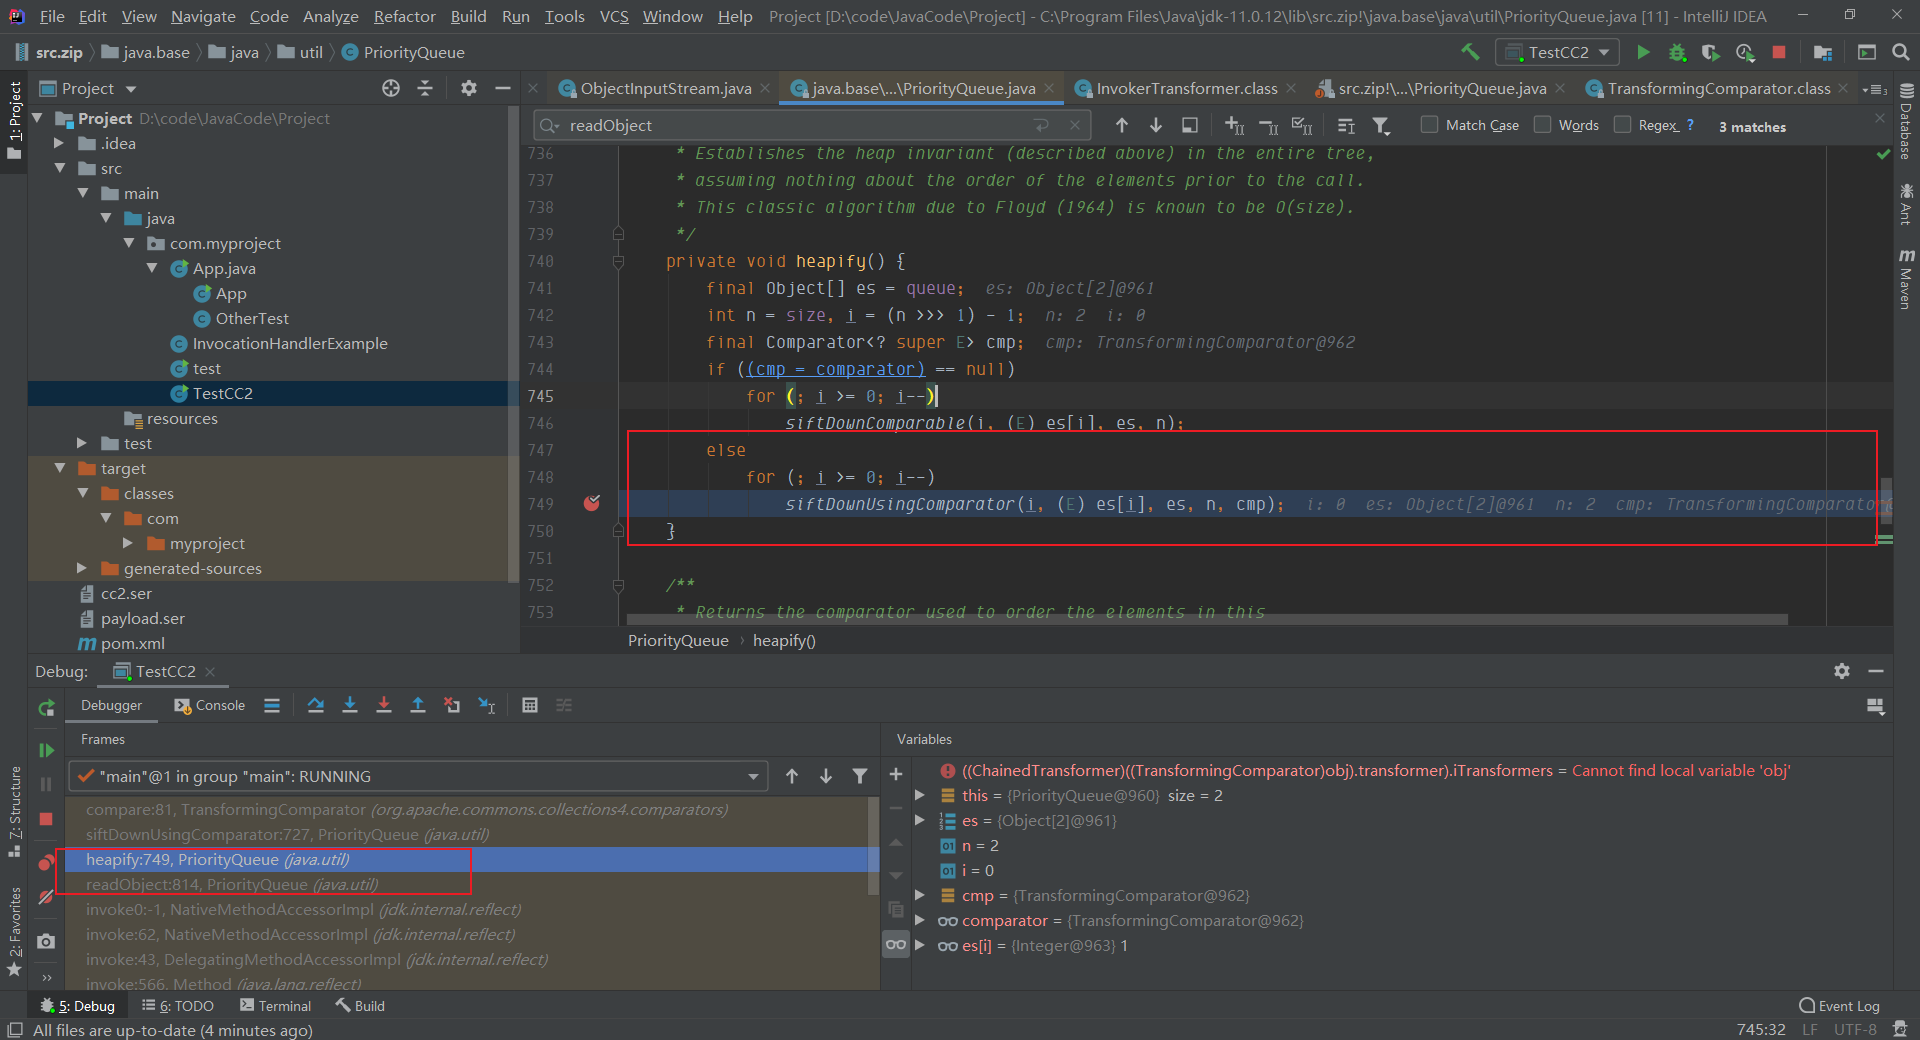Enable the Match Case checkbox
Image resolution: width=1920 pixels, height=1040 pixels.
[x=1429, y=125]
